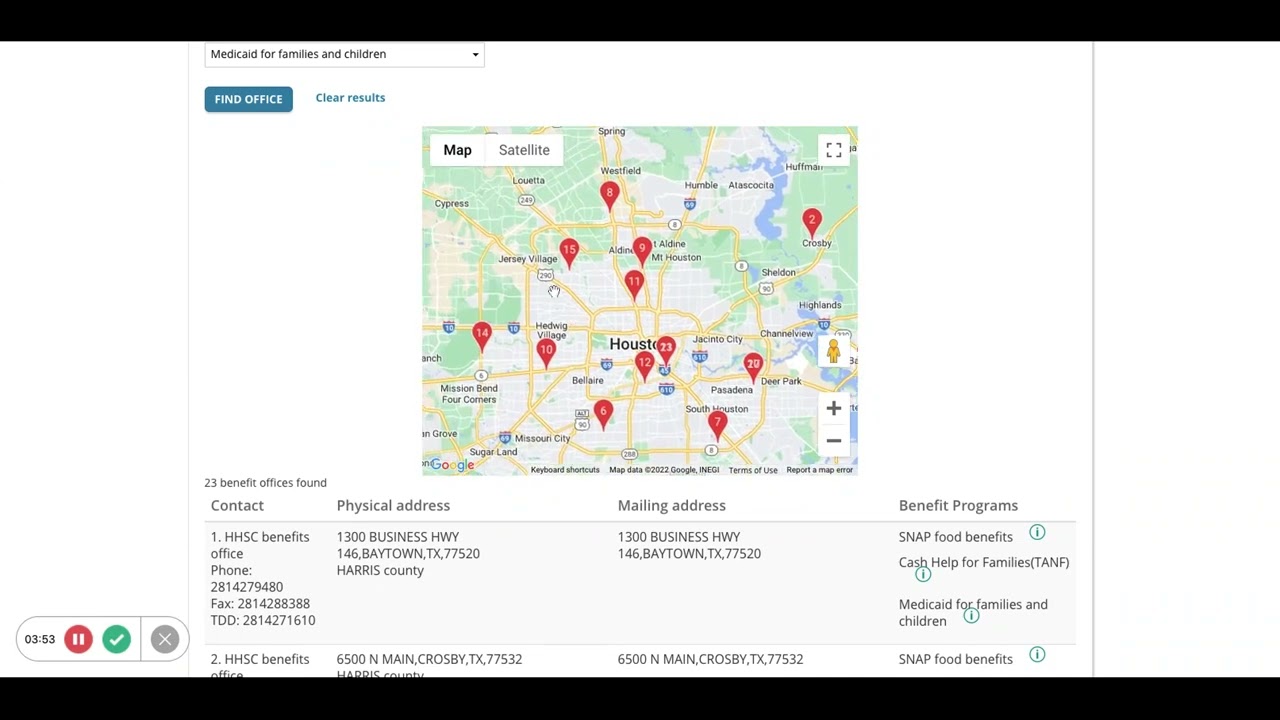Click the Clear results link
The height and width of the screenshot is (720, 1280).
coord(350,98)
